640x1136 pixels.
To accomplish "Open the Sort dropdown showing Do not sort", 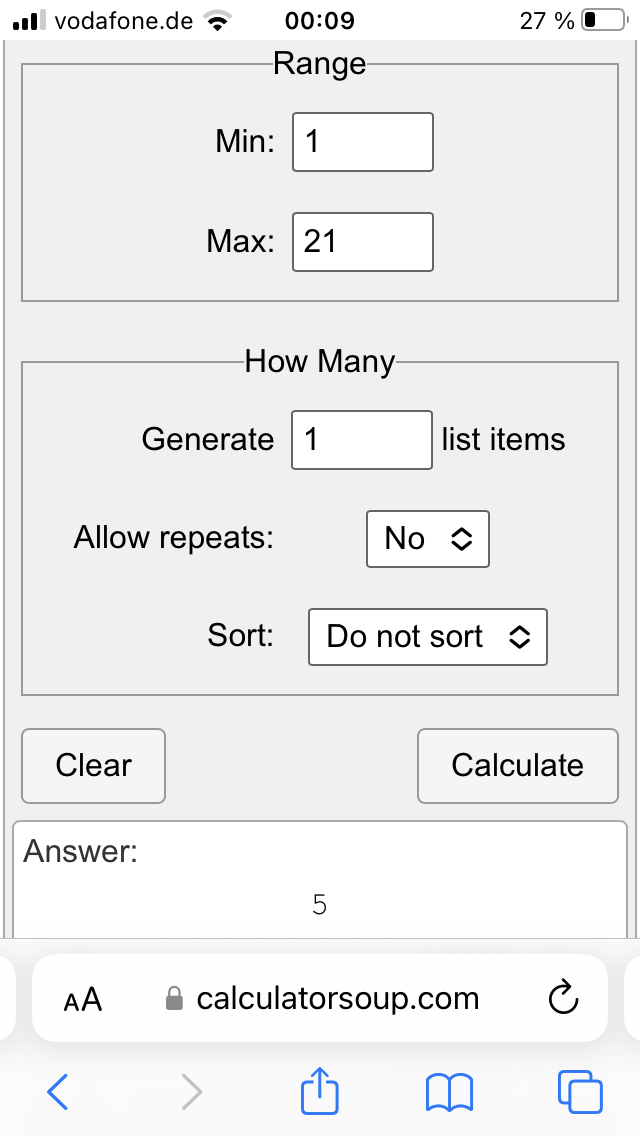I will [x=428, y=637].
